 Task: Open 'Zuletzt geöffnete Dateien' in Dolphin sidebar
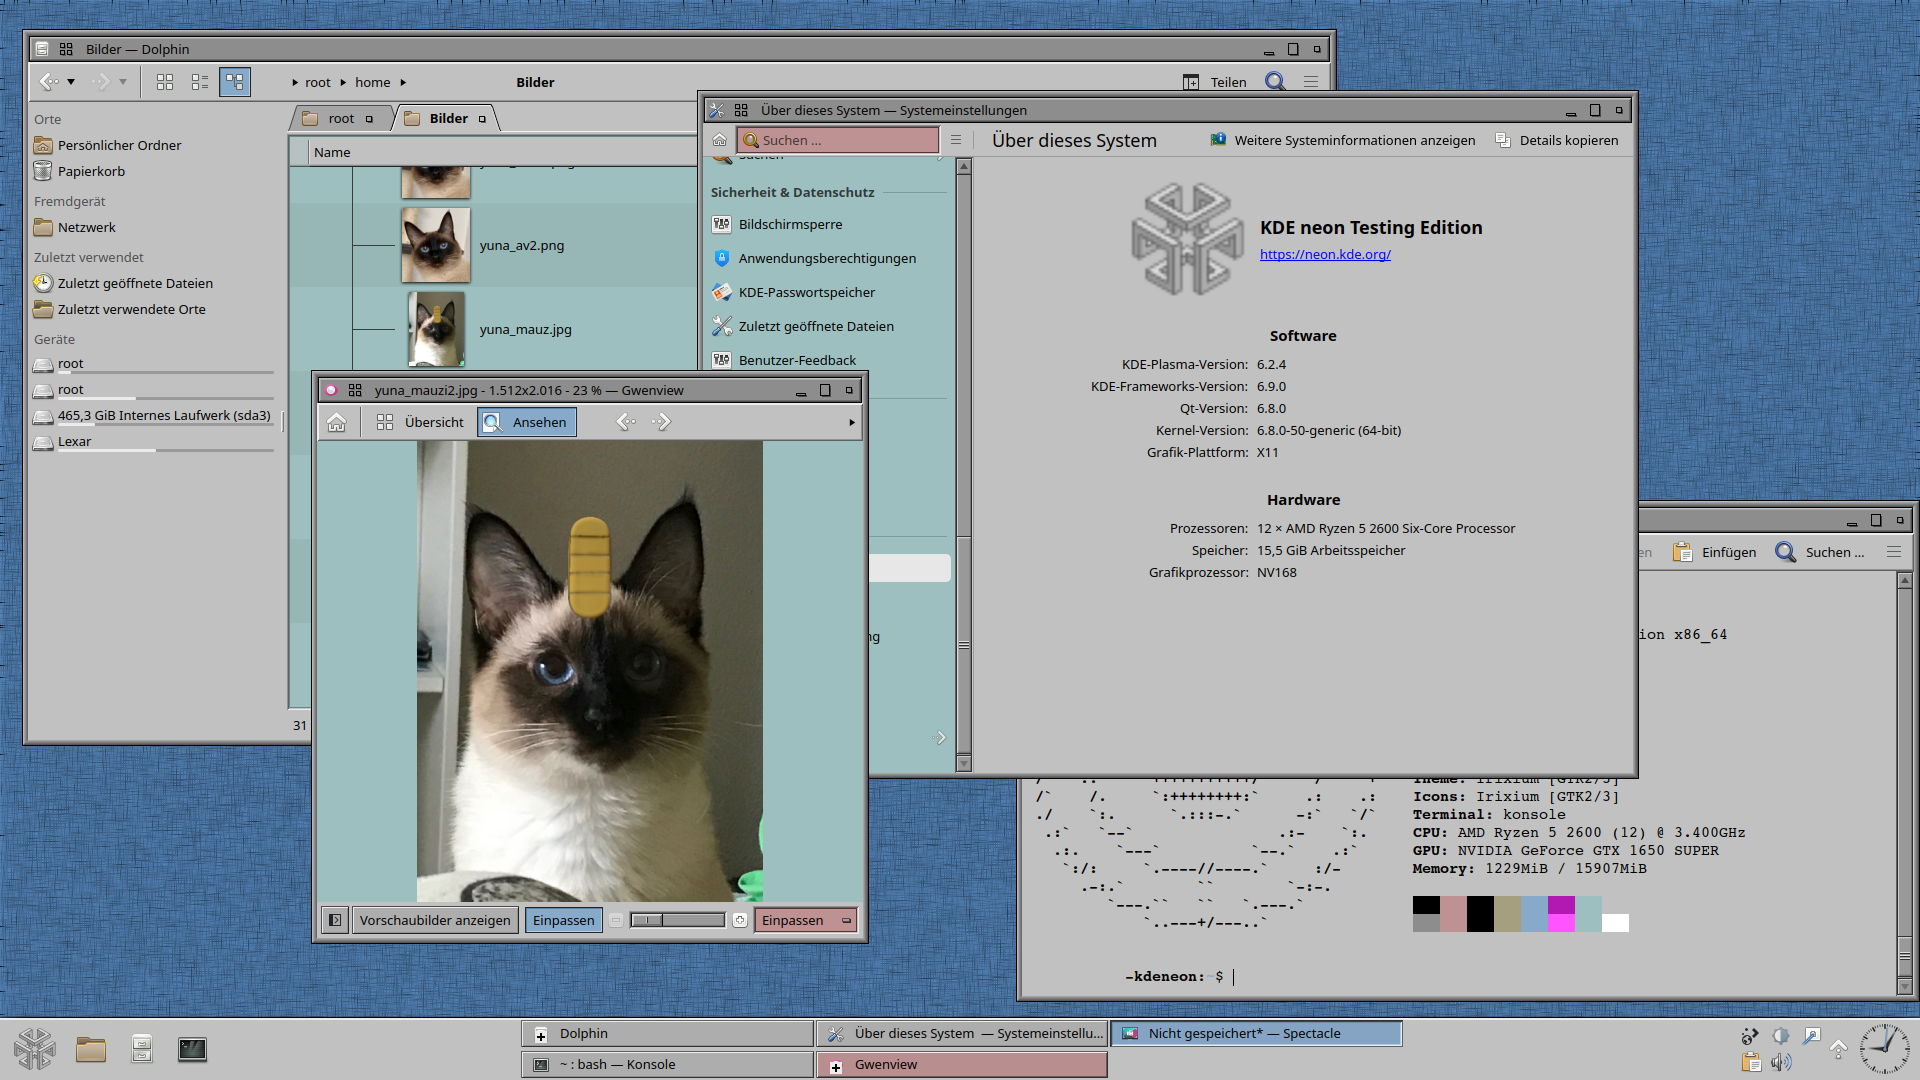[123, 283]
